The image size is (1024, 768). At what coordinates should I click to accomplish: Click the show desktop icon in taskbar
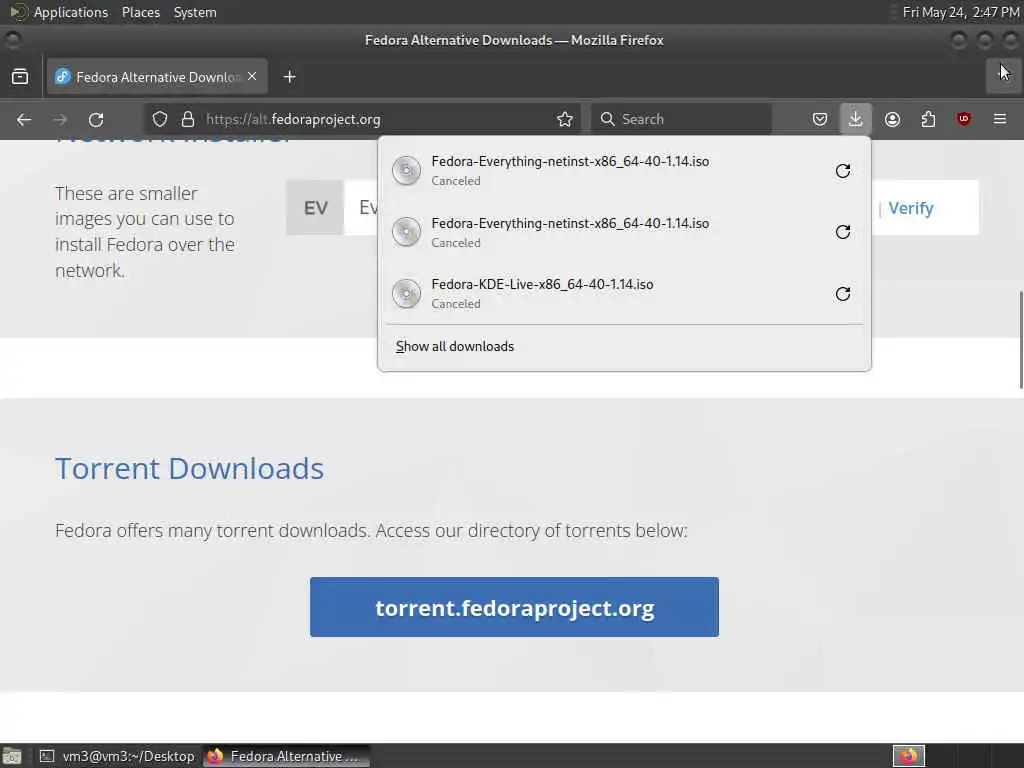point(12,756)
